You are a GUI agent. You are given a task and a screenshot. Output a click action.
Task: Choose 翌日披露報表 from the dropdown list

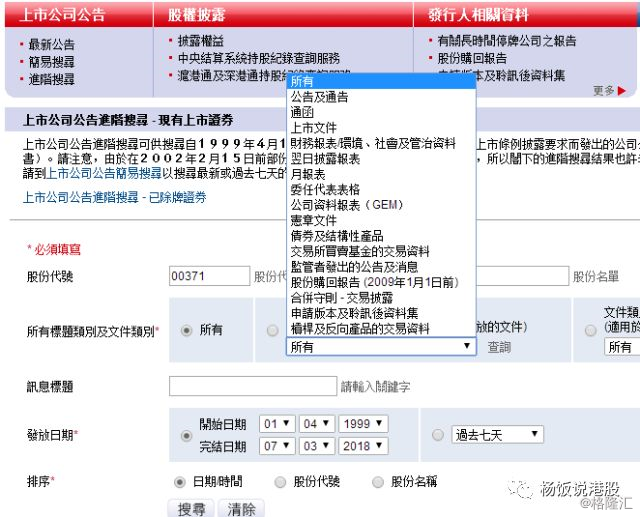[x=381, y=159]
